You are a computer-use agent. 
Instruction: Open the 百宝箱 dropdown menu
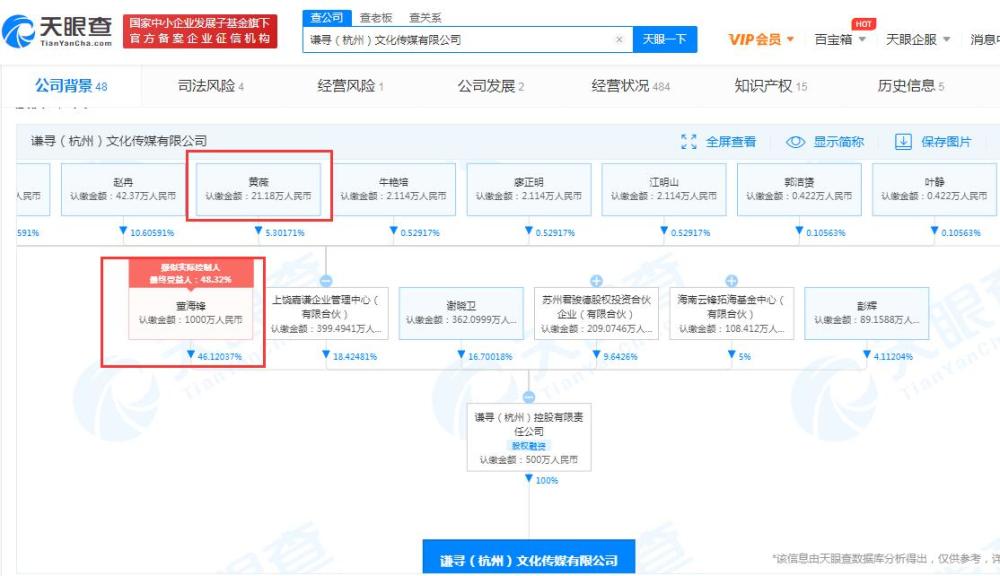(x=840, y=40)
